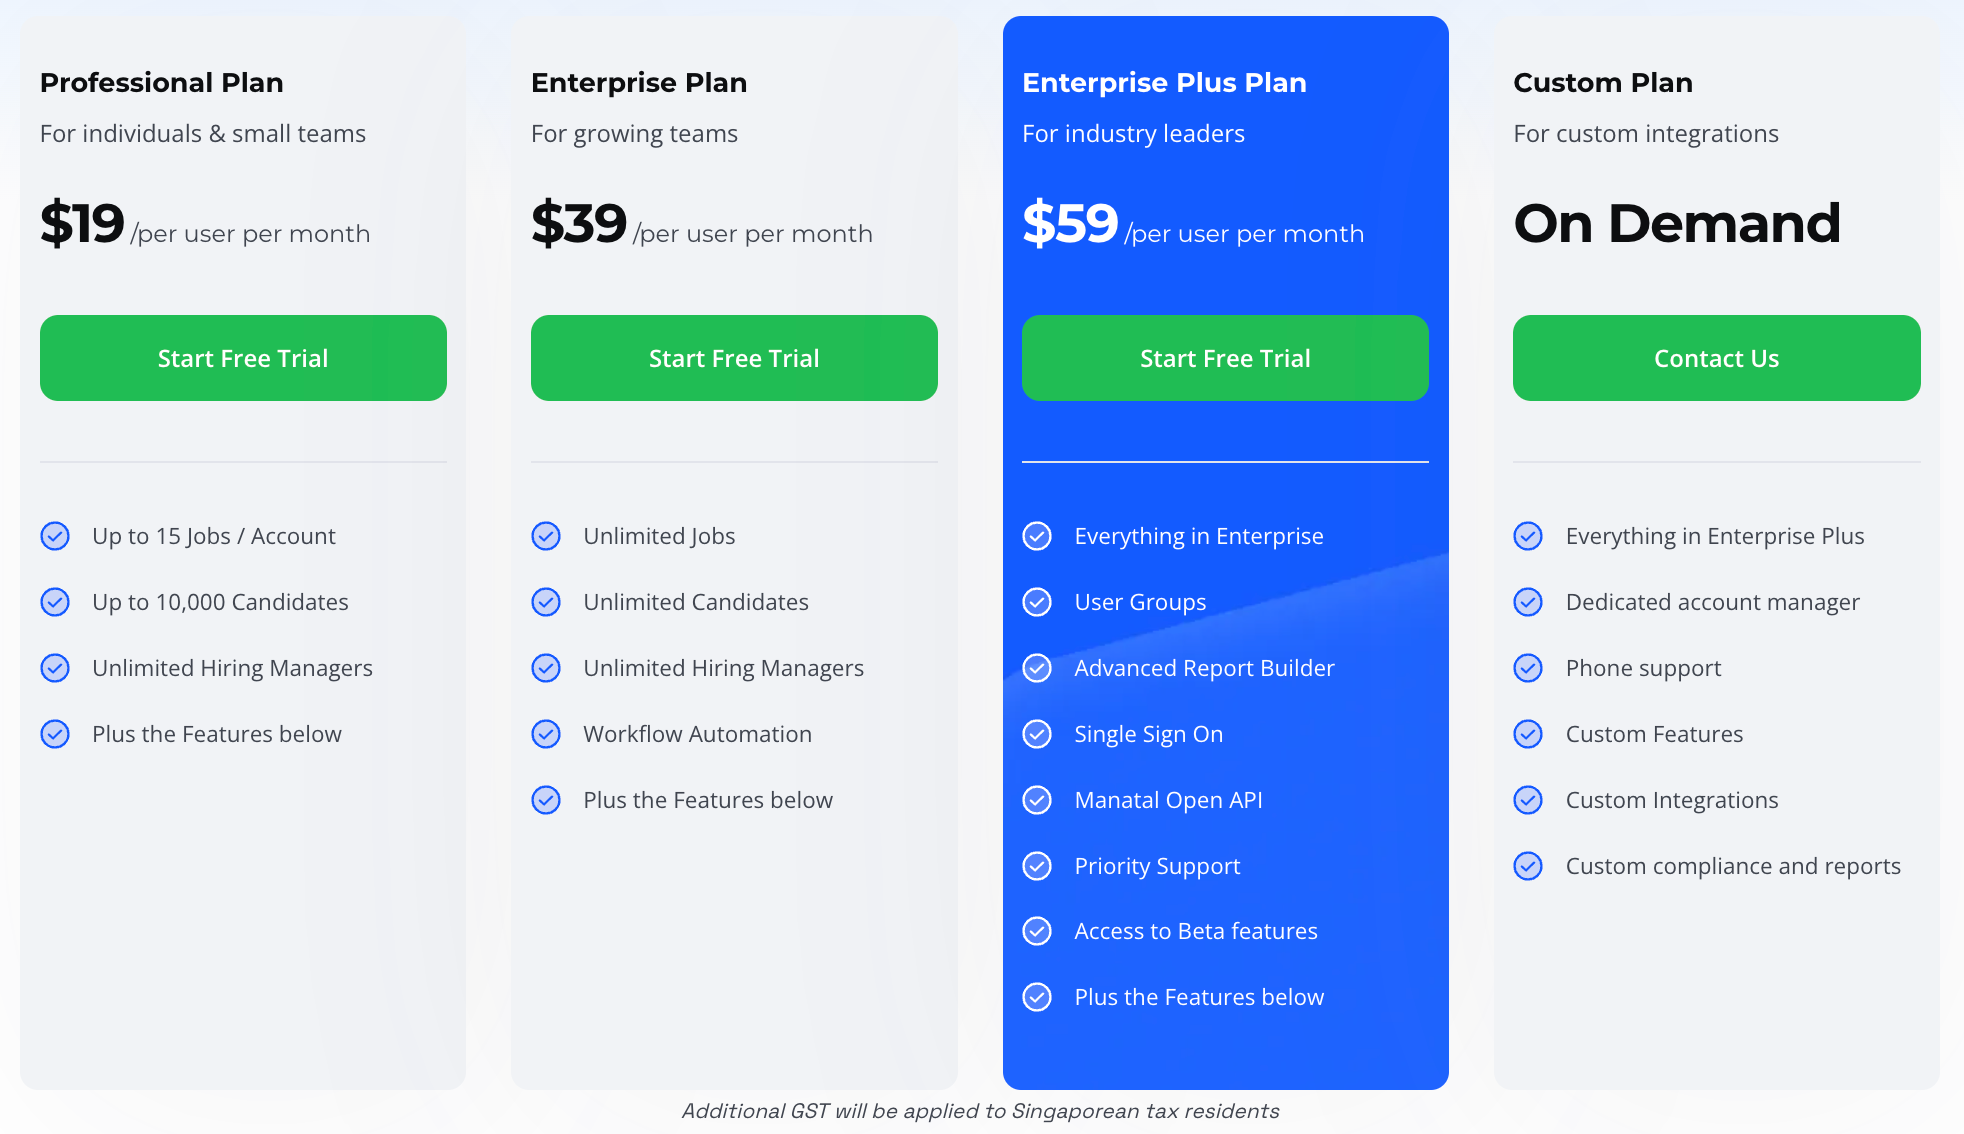Toggle the Single Sign On checkmark

click(x=1038, y=734)
